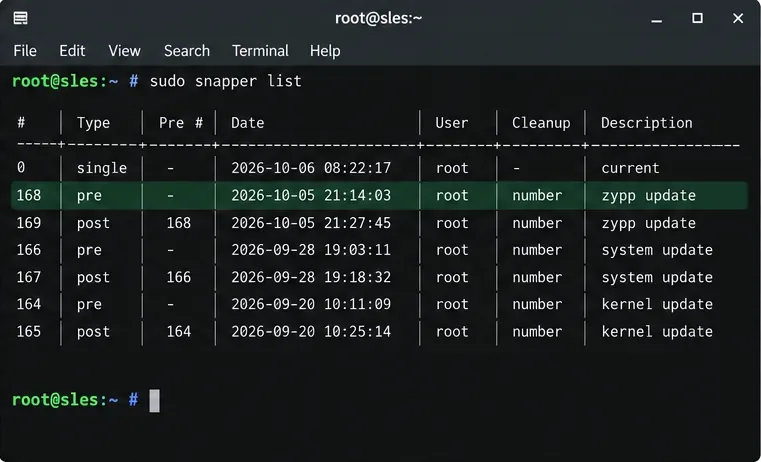Click the 'Description' column header

[x=646, y=123]
